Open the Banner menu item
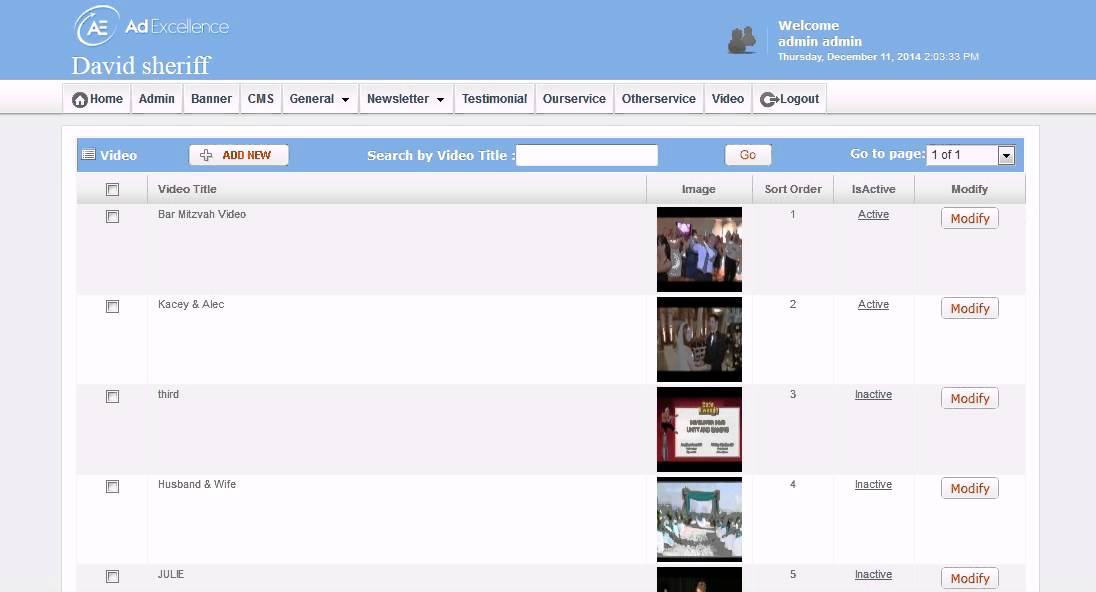 211,99
